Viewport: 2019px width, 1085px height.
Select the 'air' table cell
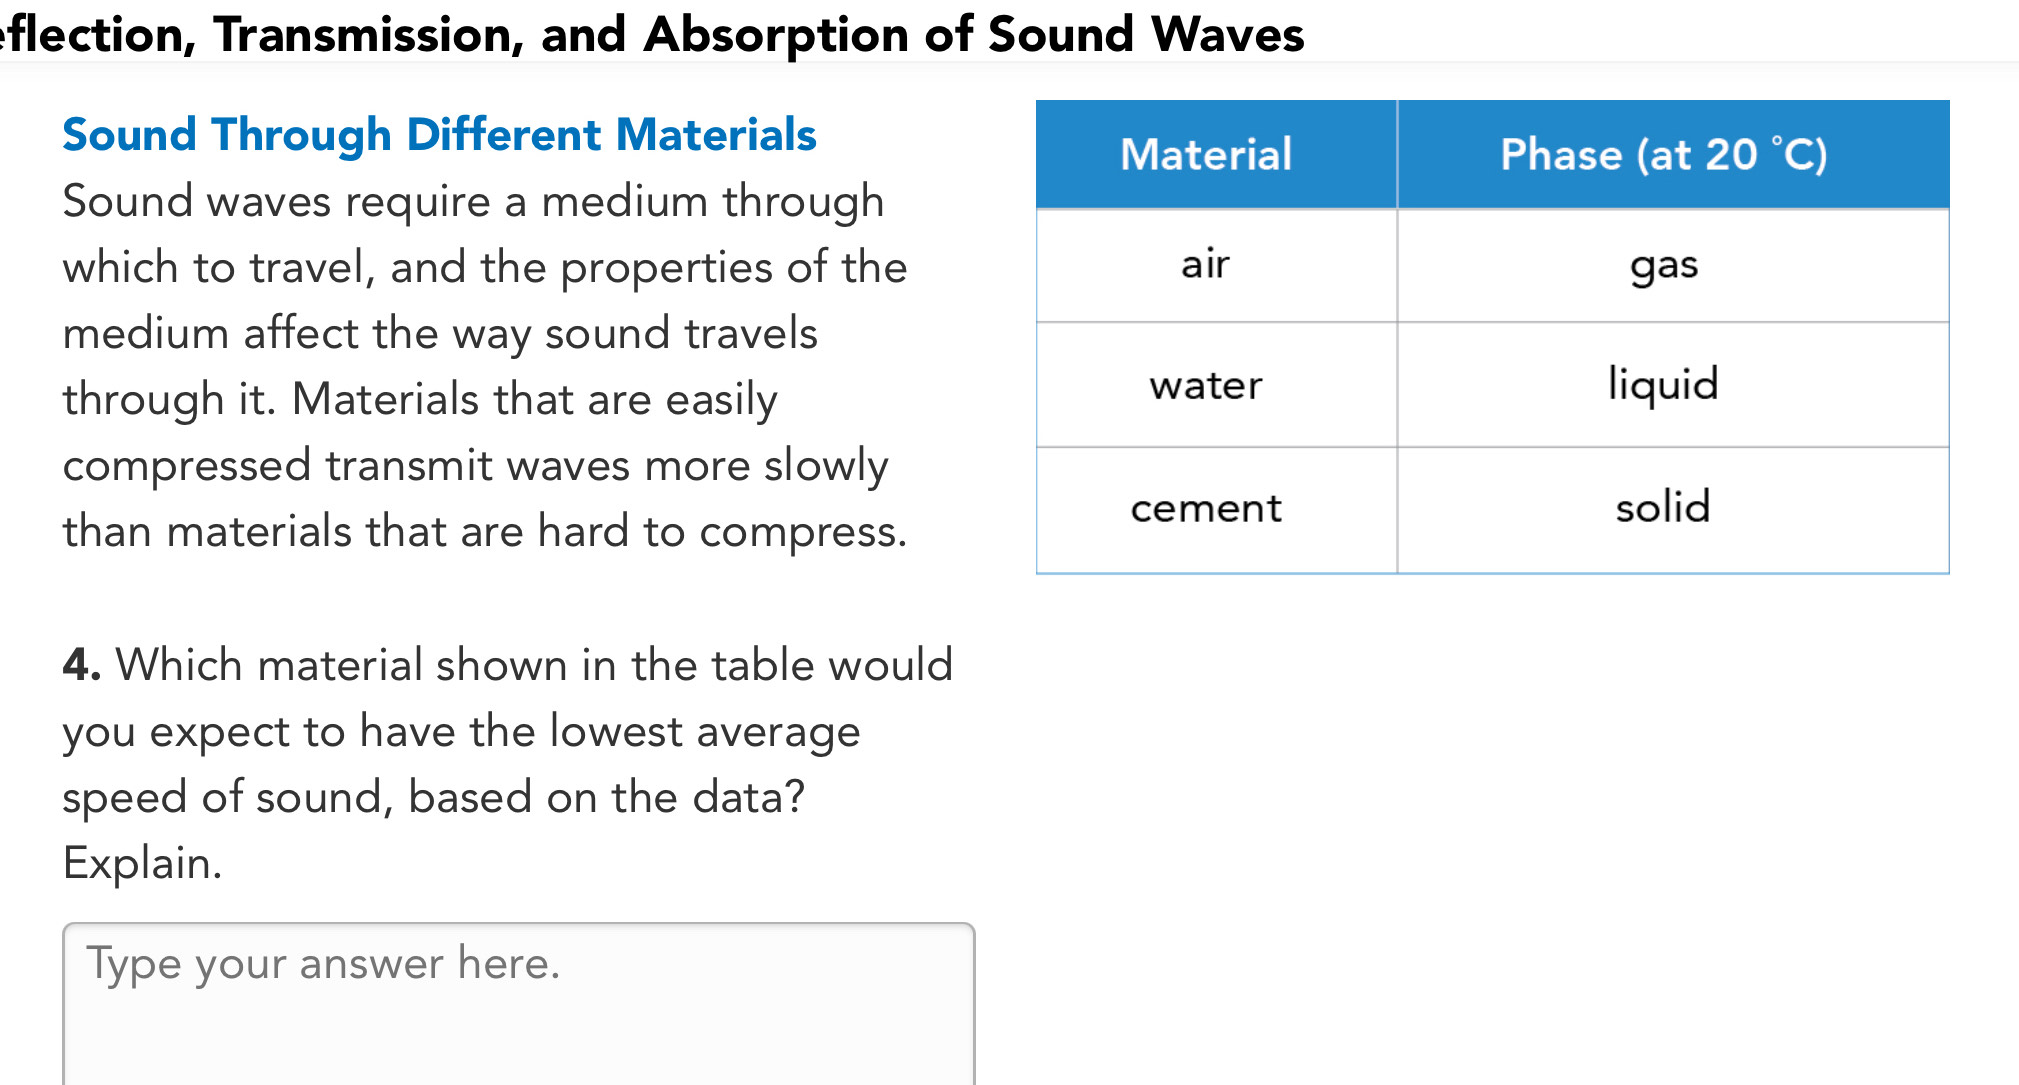pyautogui.click(x=1205, y=265)
